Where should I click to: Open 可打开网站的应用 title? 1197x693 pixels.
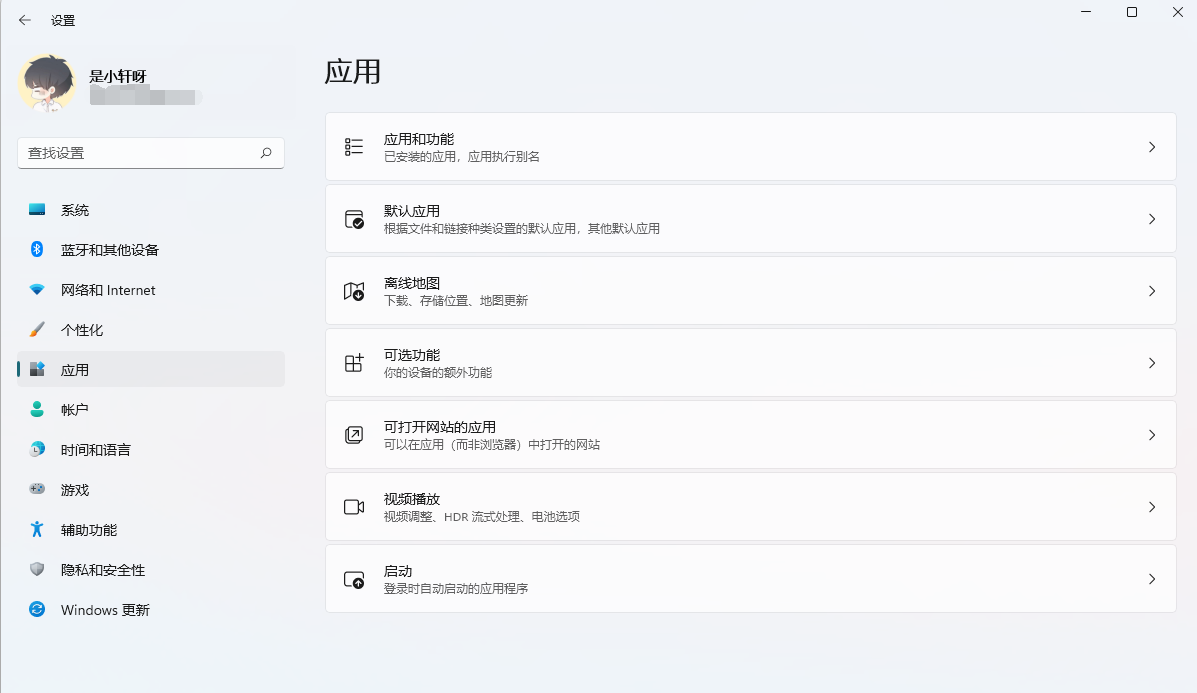[440, 427]
